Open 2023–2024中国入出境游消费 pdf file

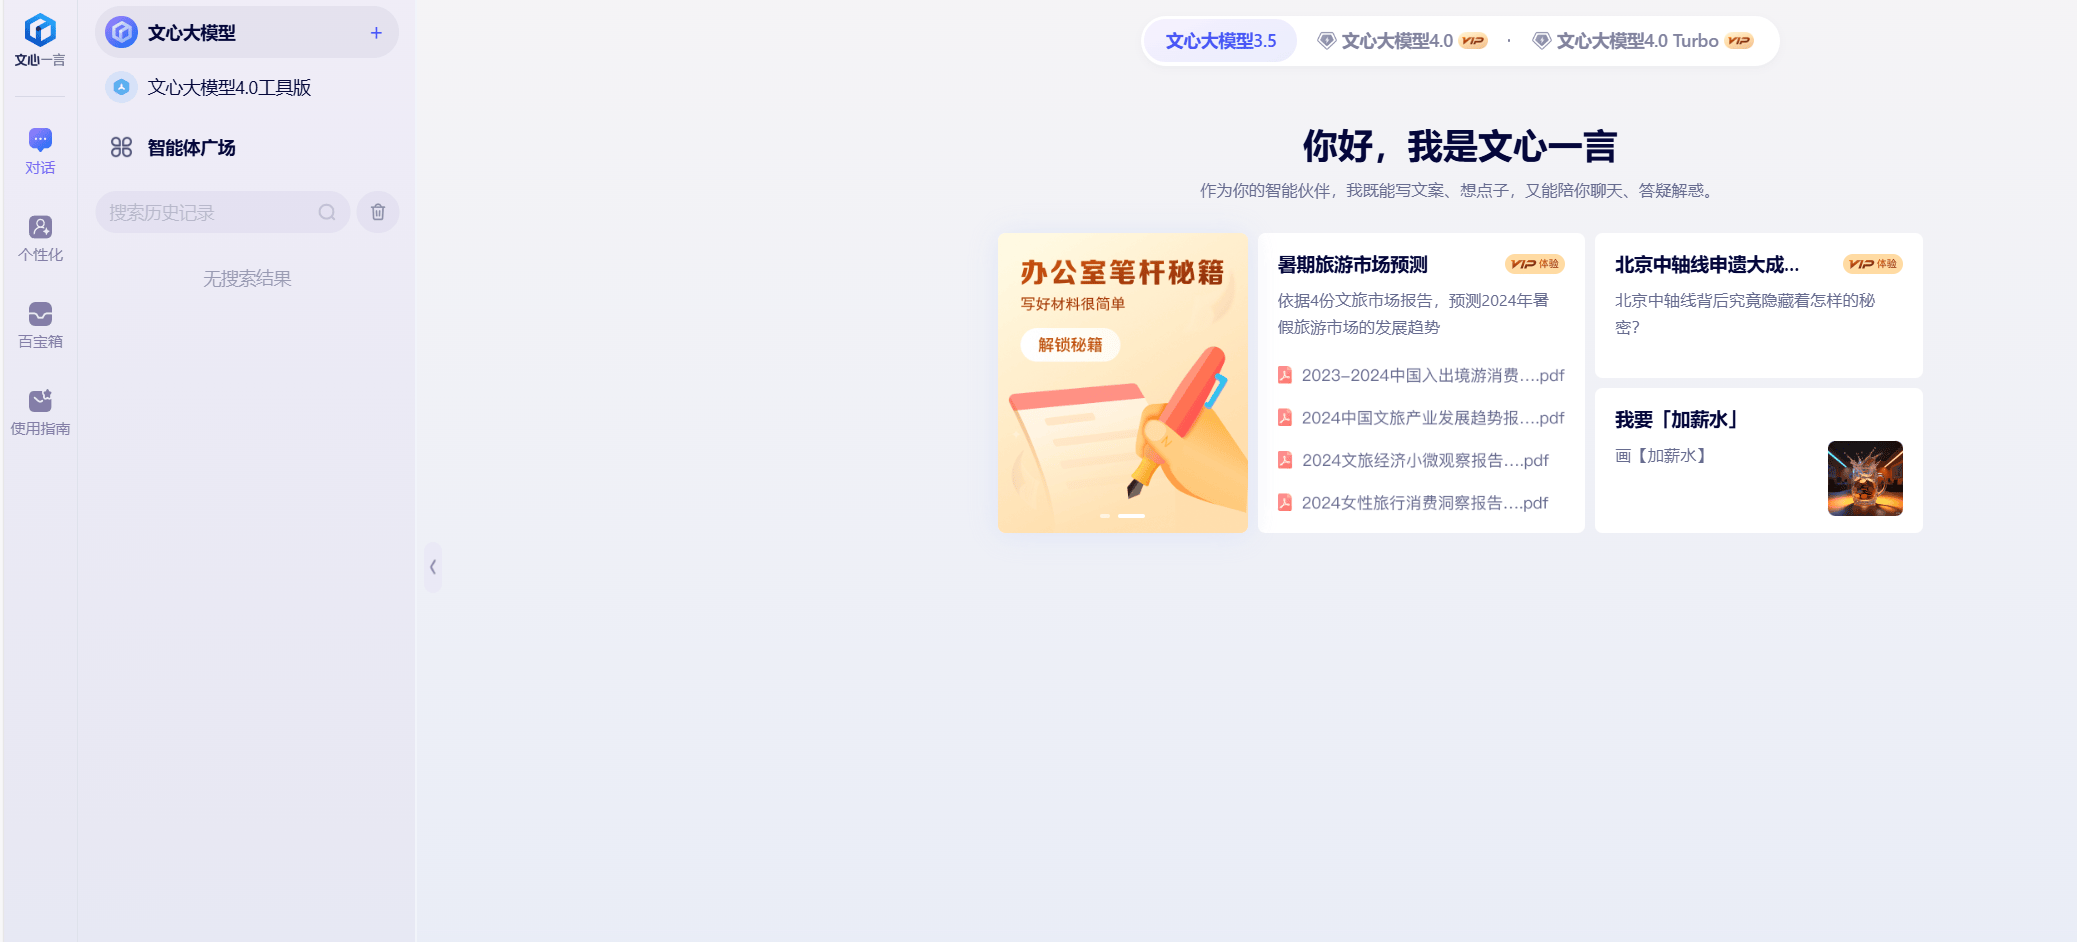[1421, 376]
